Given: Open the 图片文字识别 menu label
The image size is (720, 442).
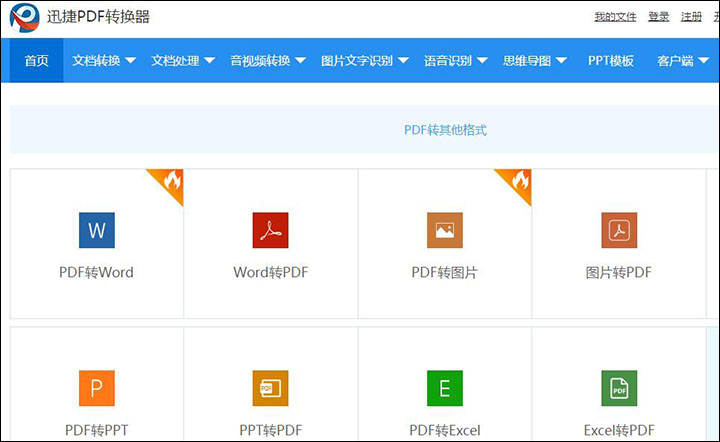Looking at the screenshot, I should click(357, 61).
